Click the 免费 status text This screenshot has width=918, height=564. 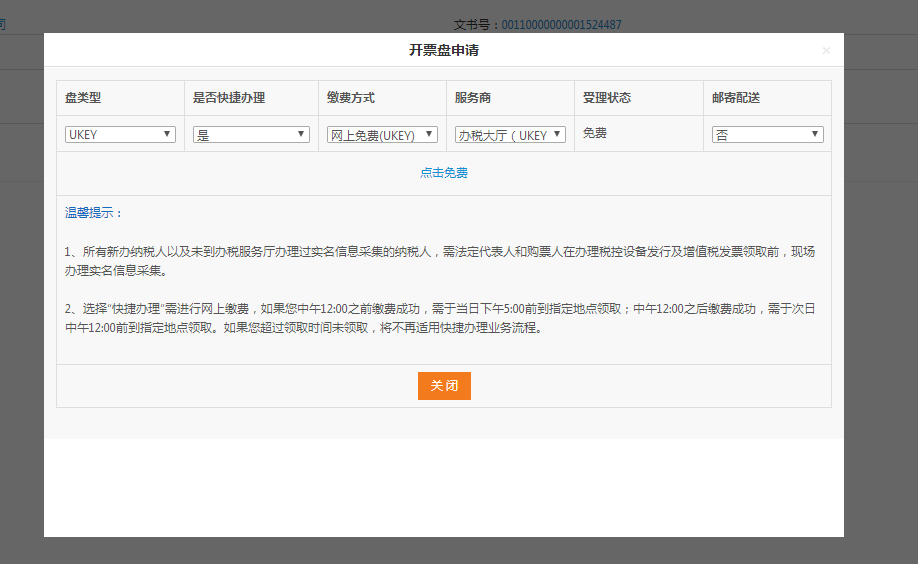pyautogui.click(x=595, y=133)
